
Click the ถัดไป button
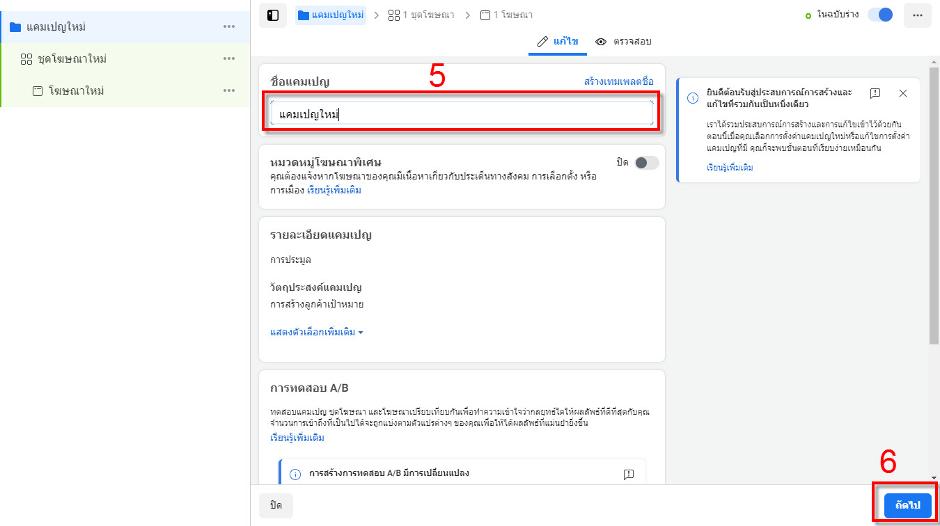point(907,505)
